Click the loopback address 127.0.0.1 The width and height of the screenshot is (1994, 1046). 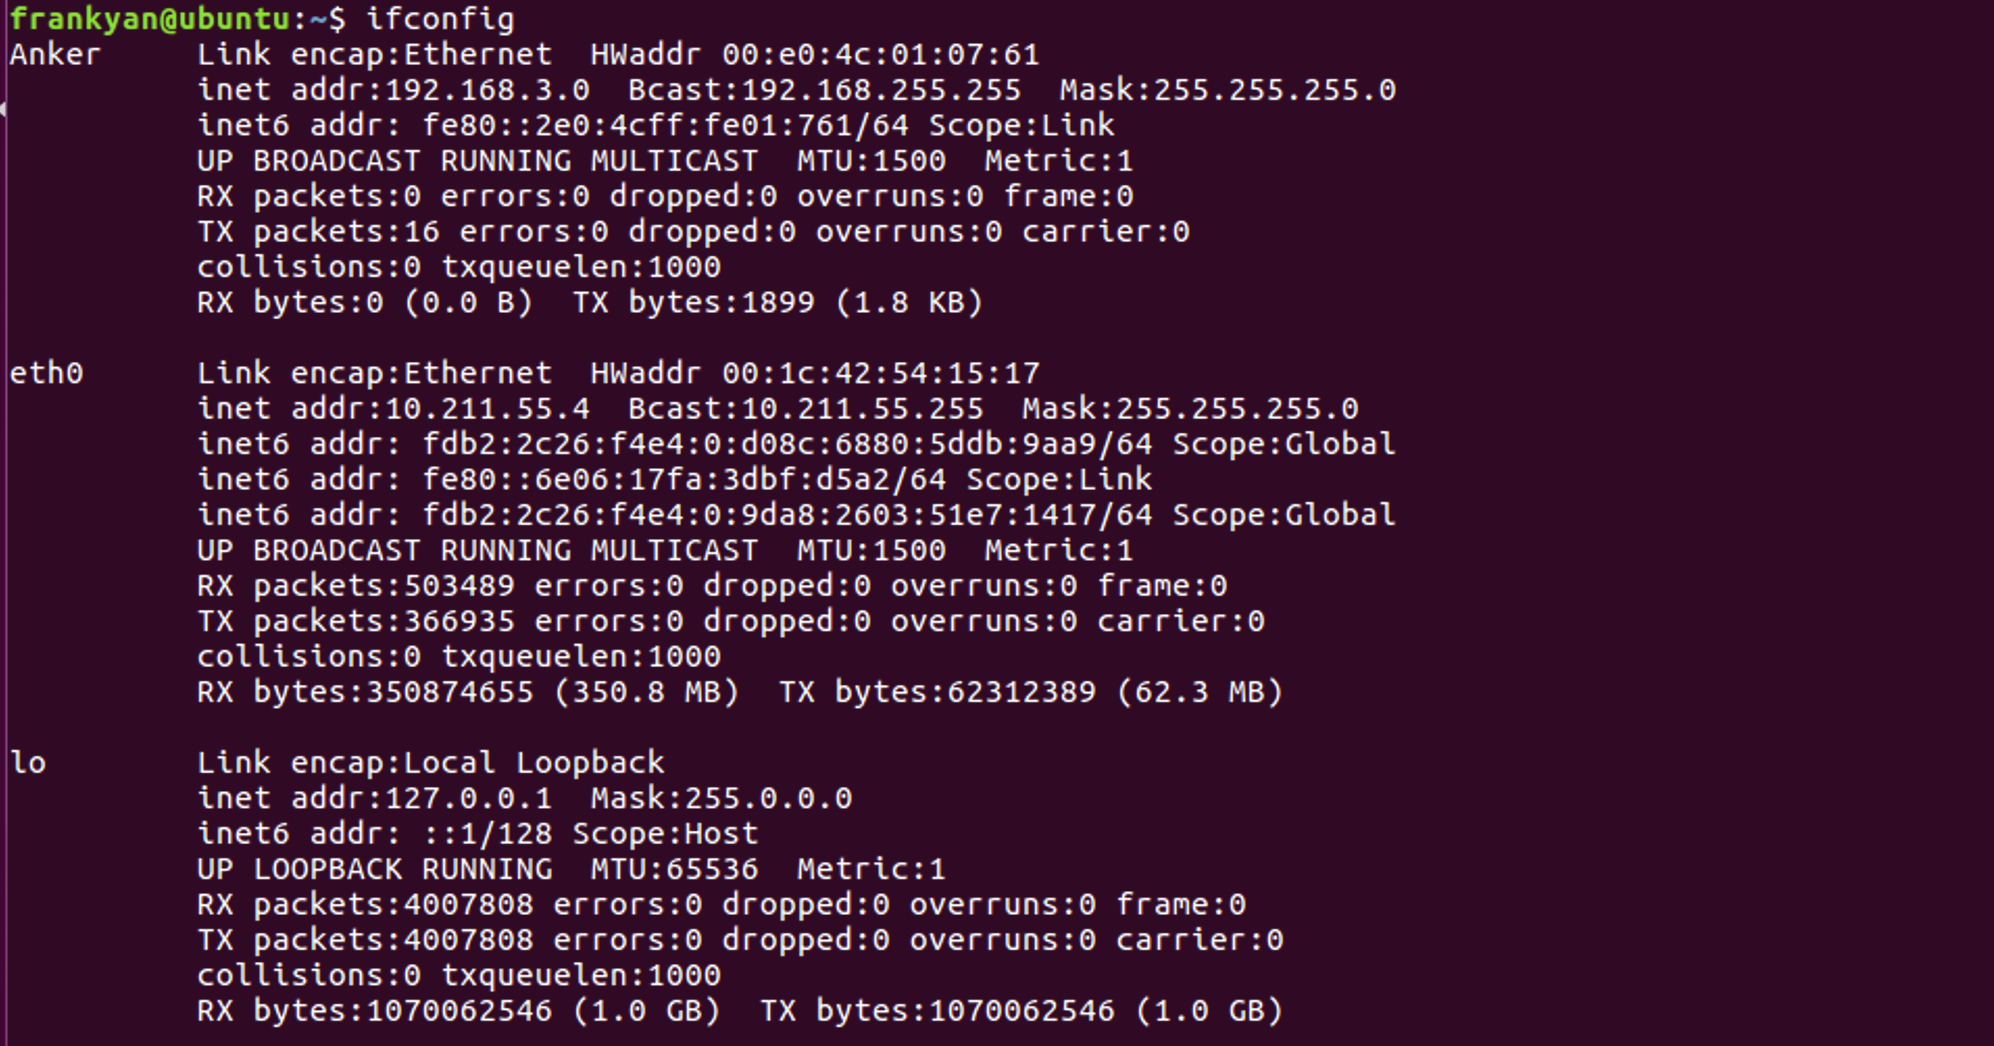[x=468, y=798]
